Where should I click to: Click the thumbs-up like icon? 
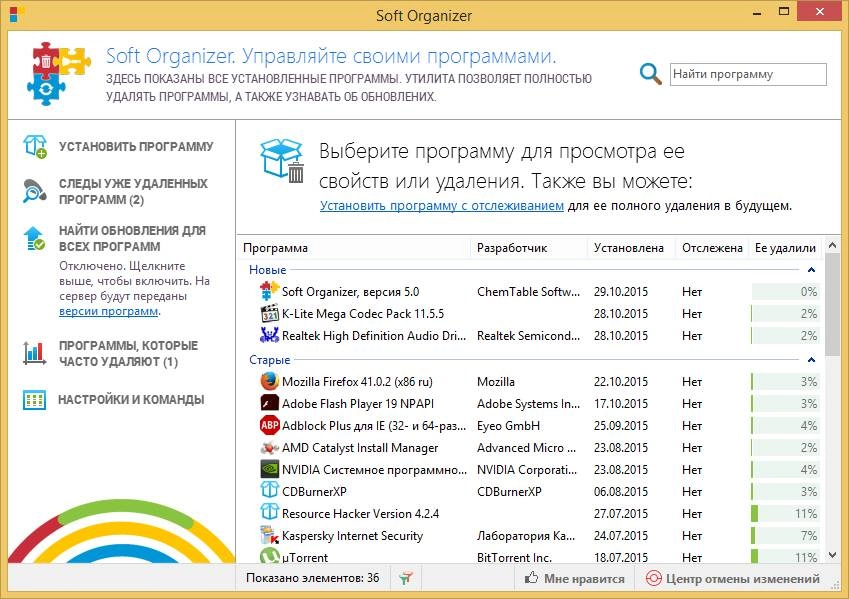[x=531, y=578]
